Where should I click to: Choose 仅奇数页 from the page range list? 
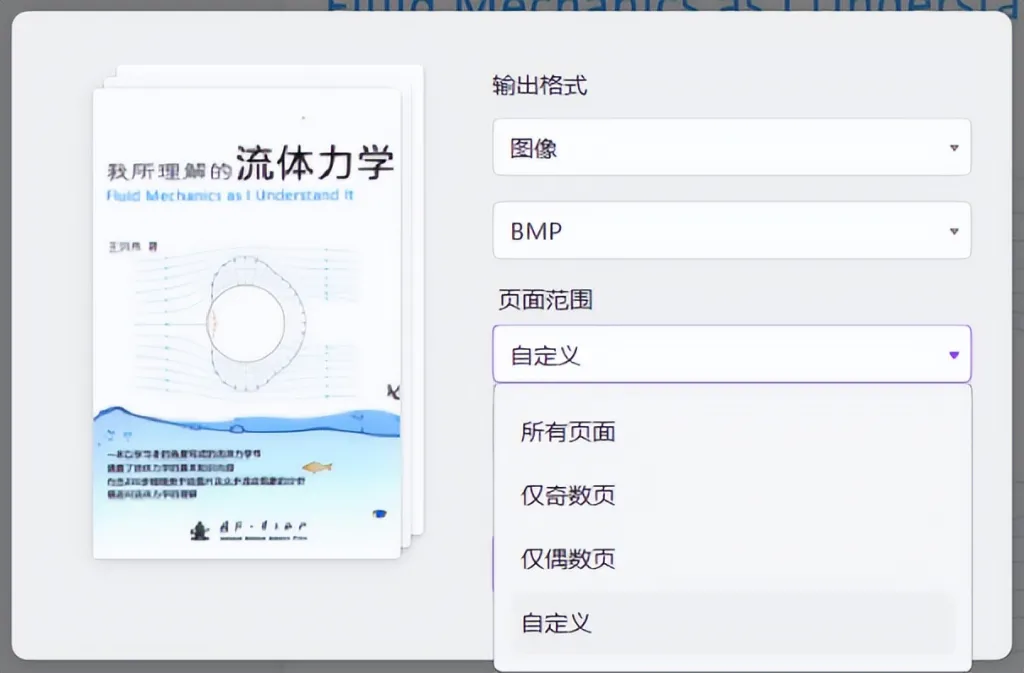coord(732,495)
